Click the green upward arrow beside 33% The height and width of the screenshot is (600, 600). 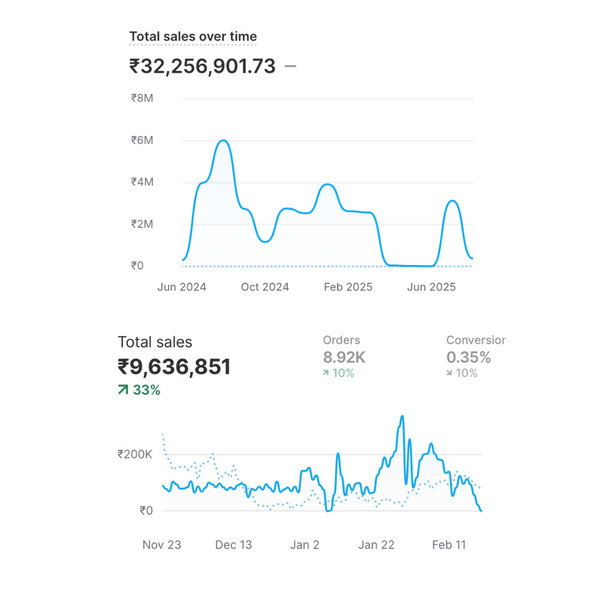point(123,390)
